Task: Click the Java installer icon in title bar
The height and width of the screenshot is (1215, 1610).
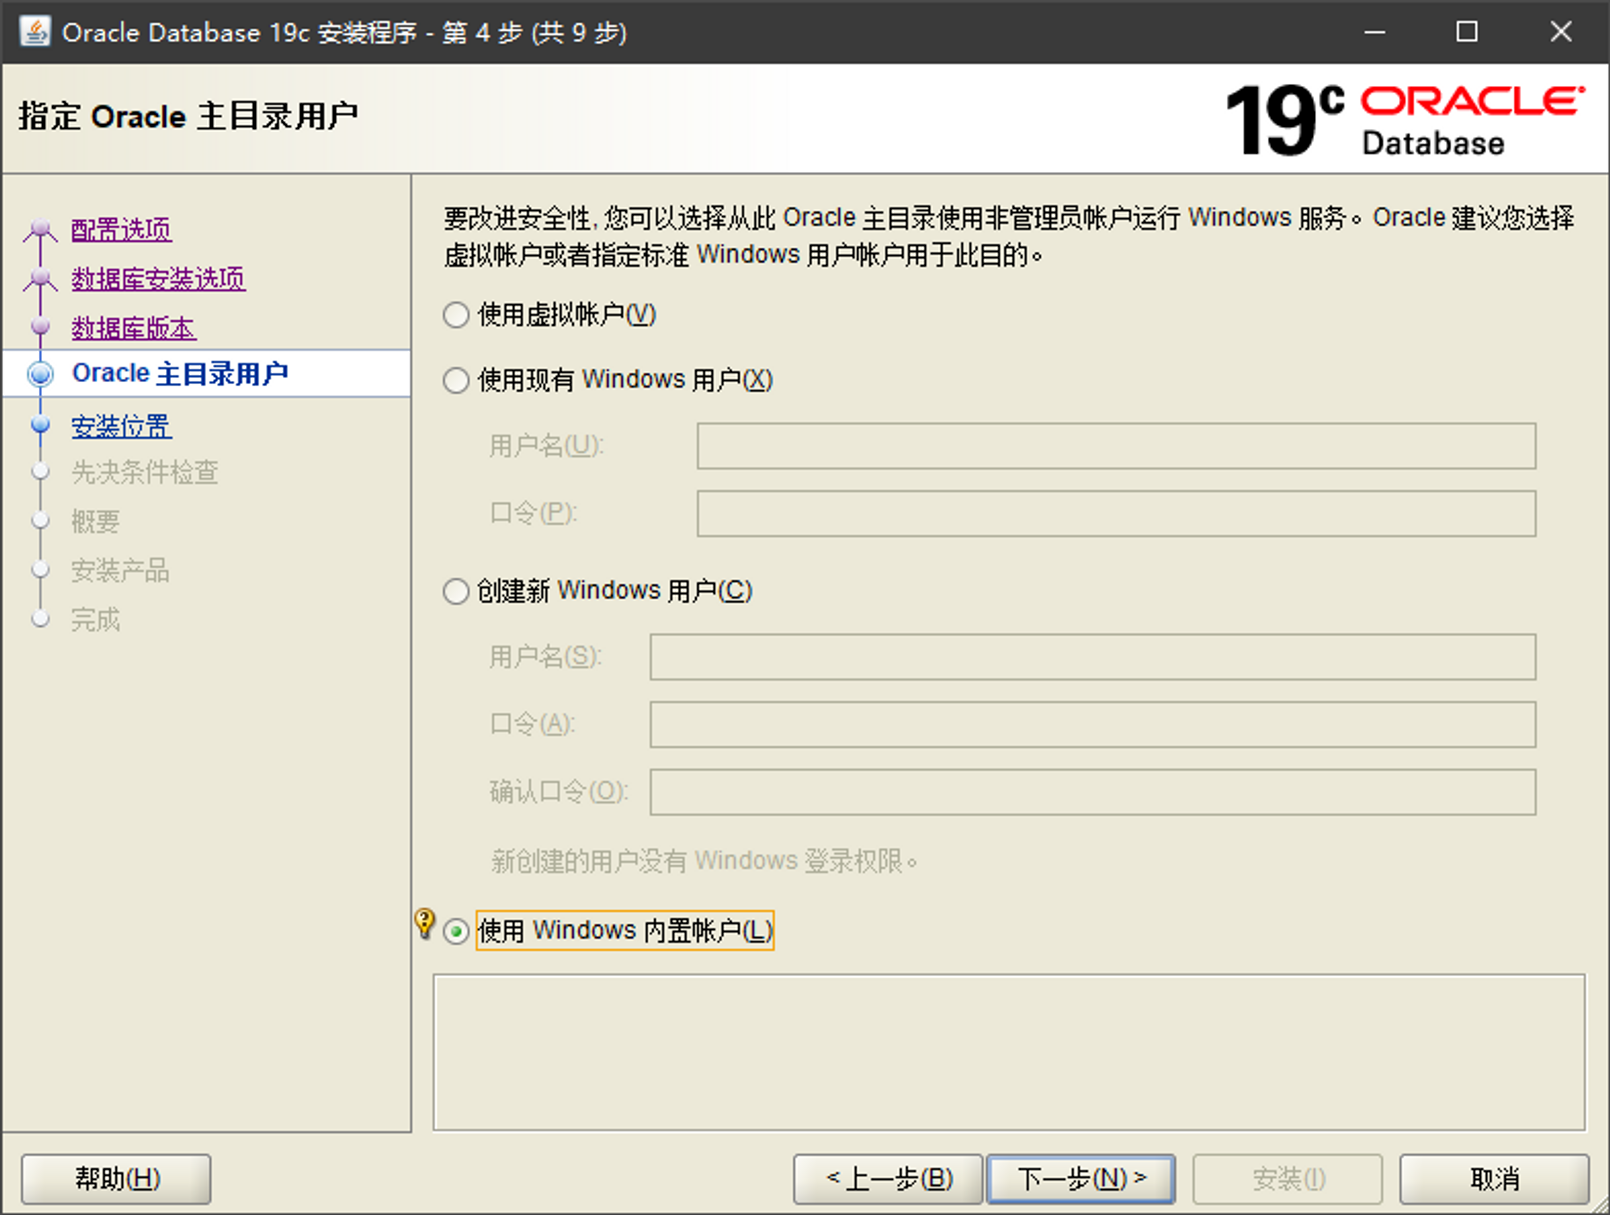Action: point(35,32)
